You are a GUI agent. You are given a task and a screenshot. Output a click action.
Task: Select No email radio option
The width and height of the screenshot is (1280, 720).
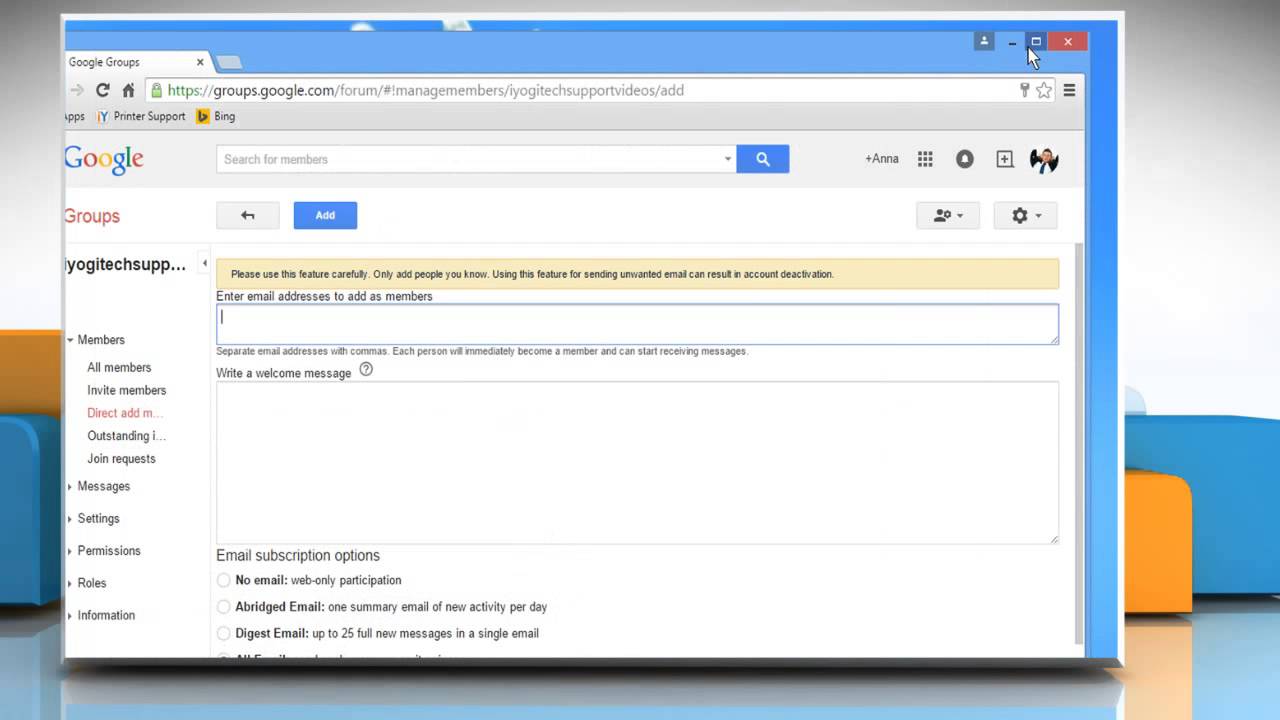pyautogui.click(x=223, y=580)
